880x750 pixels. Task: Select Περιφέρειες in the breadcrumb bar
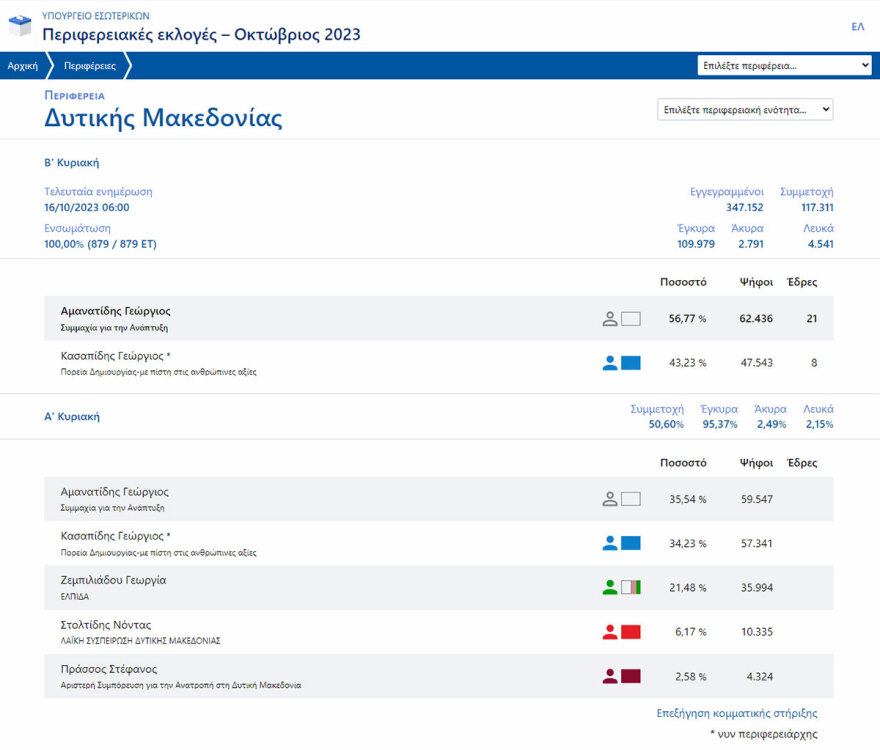(90, 66)
